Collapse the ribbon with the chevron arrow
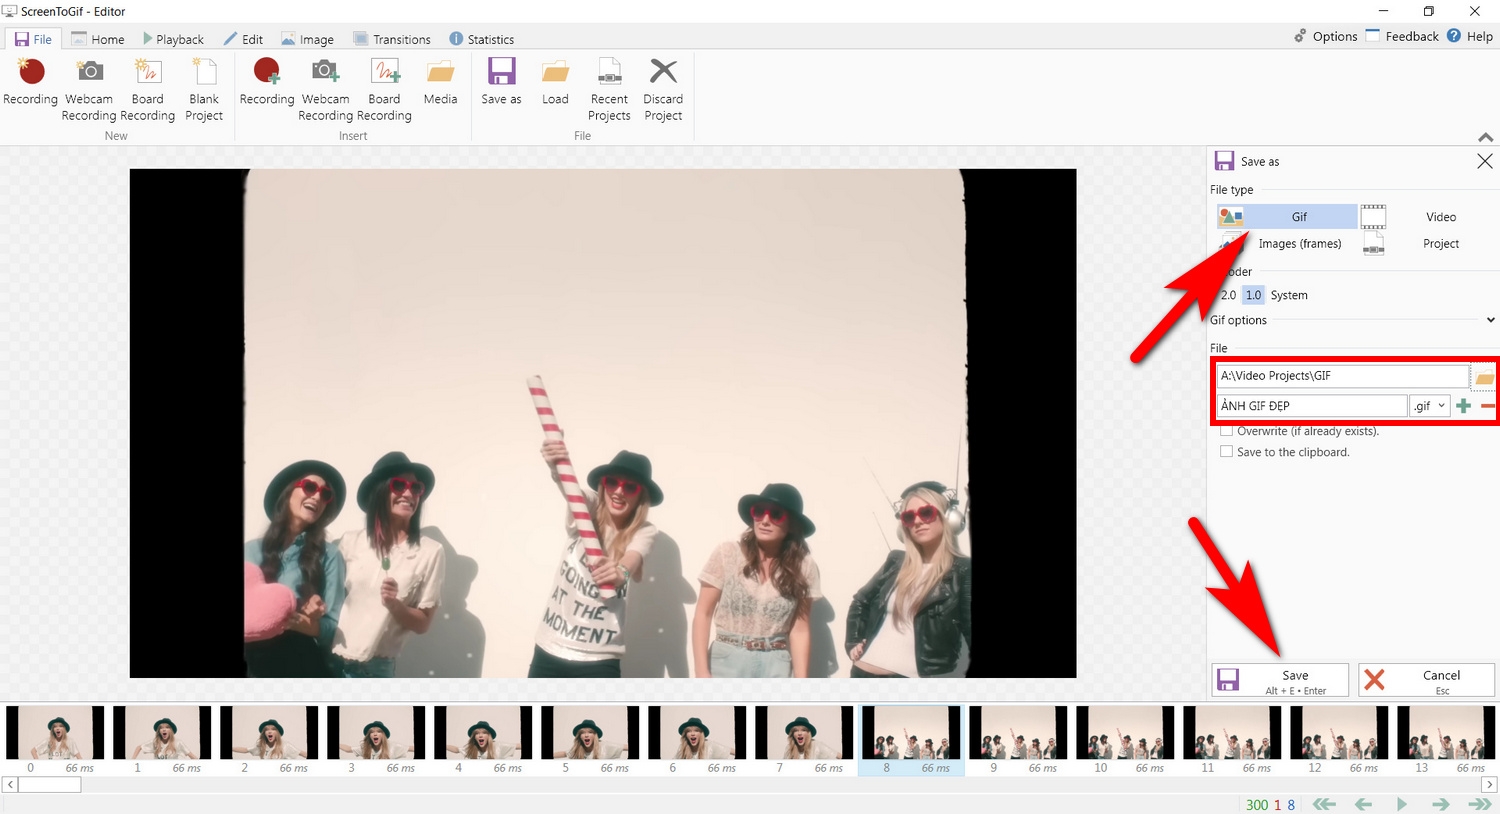 click(x=1485, y=137)
